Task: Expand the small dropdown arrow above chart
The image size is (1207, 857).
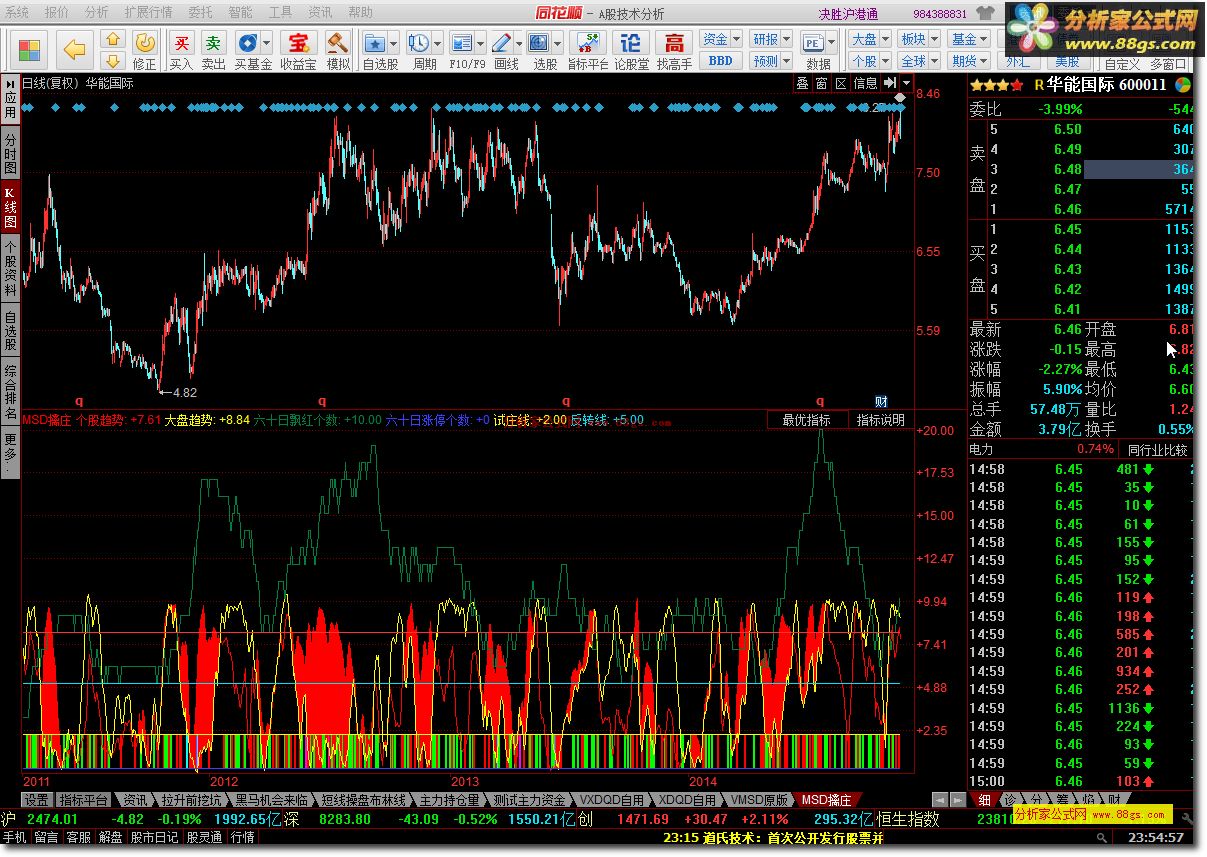Action: pos(906,83)
